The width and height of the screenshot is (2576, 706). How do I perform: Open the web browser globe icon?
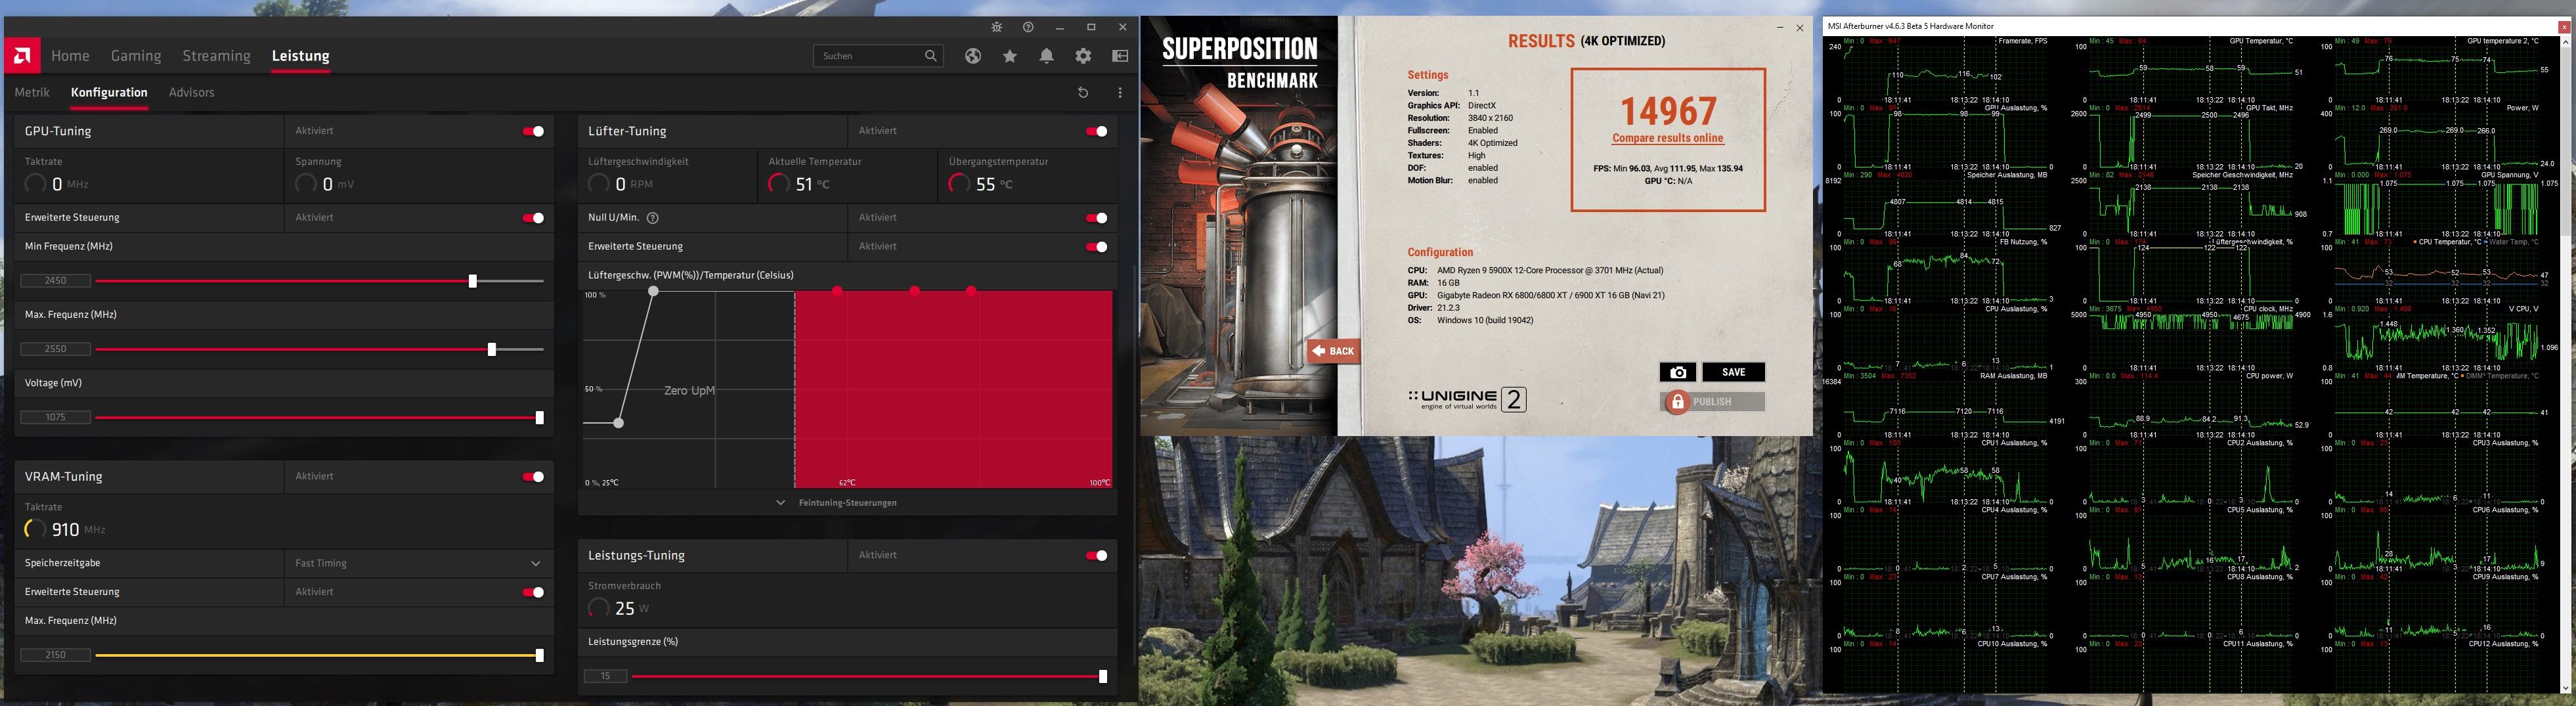click(x=973, y=56)
